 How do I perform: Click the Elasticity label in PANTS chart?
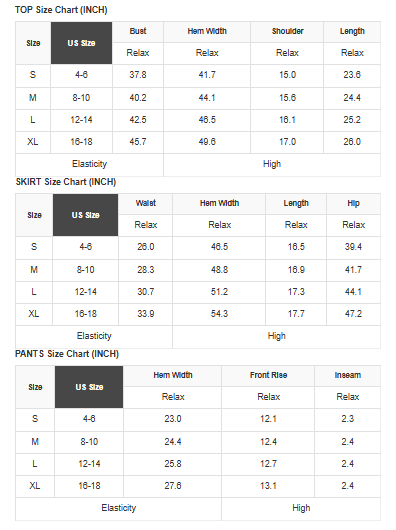(x=119, y=508)
